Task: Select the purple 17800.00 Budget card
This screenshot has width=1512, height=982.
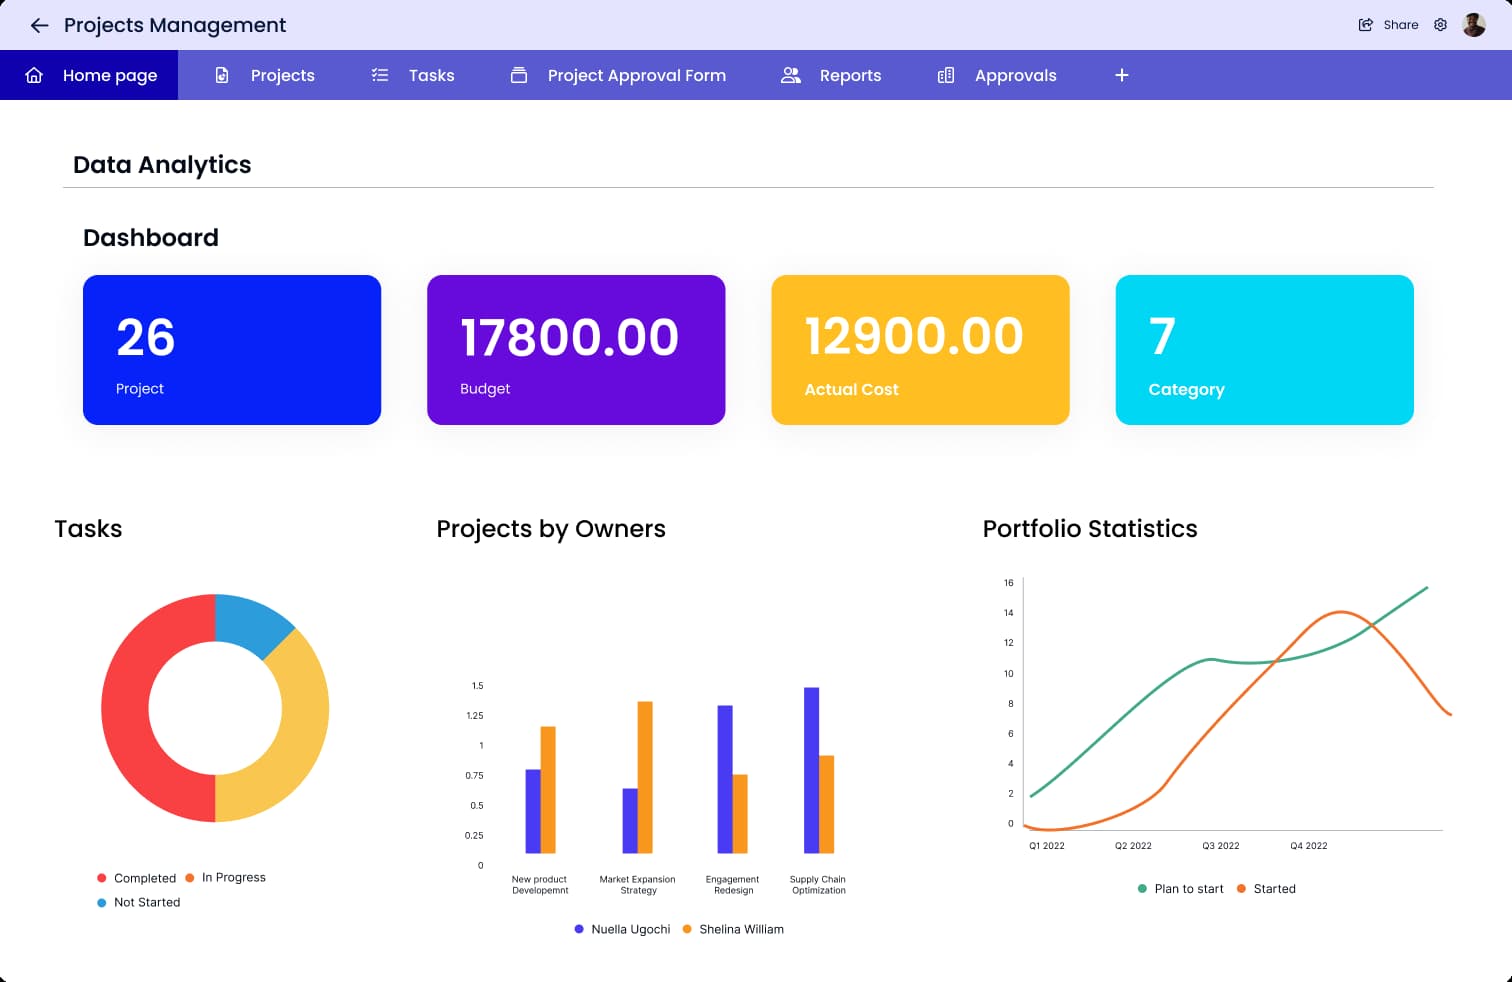Action: (576, 350)
